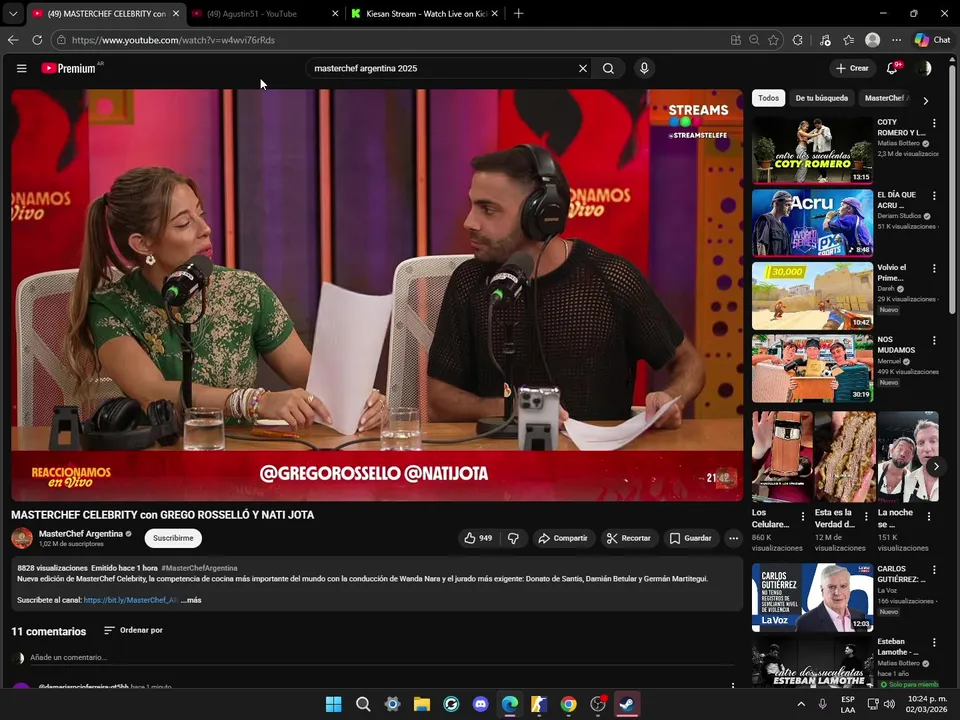Open Windows Start menu
The height and width of the screenshot is (720, 960).
[x=334, y=704]
